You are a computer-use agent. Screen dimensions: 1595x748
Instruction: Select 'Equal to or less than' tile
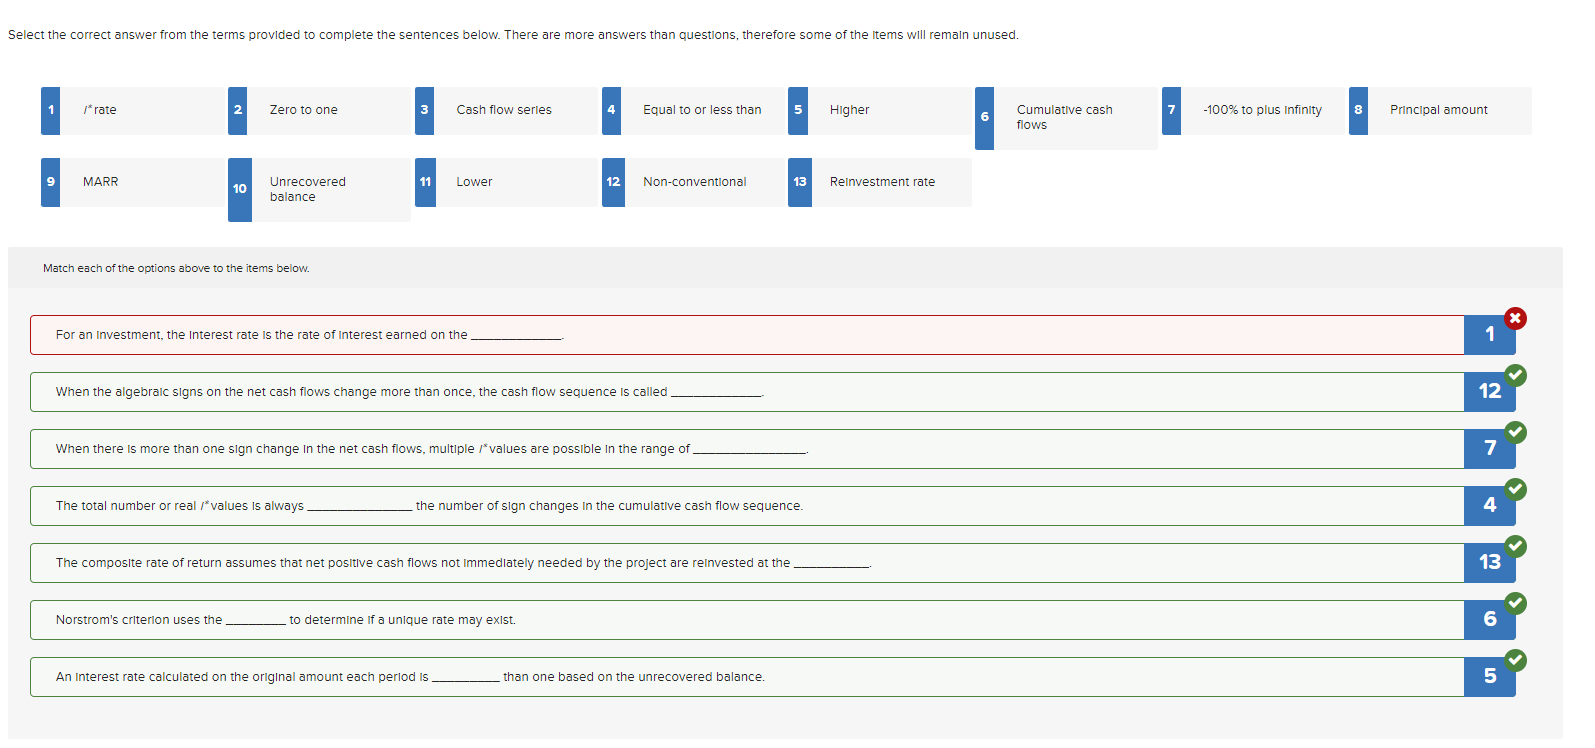pyautogui.click(x=693, y=111)
